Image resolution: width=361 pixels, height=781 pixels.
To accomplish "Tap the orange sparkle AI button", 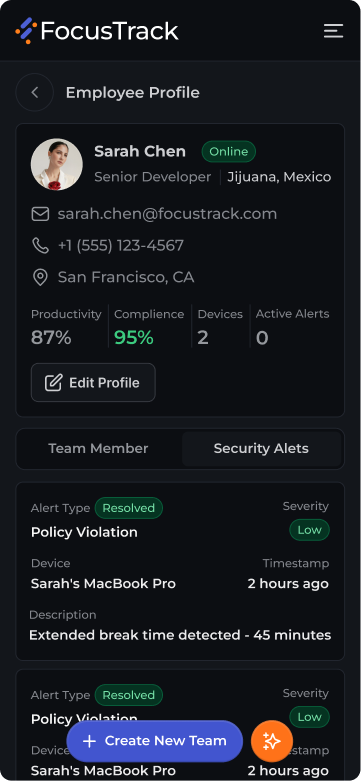I will [x=272, y=741].
